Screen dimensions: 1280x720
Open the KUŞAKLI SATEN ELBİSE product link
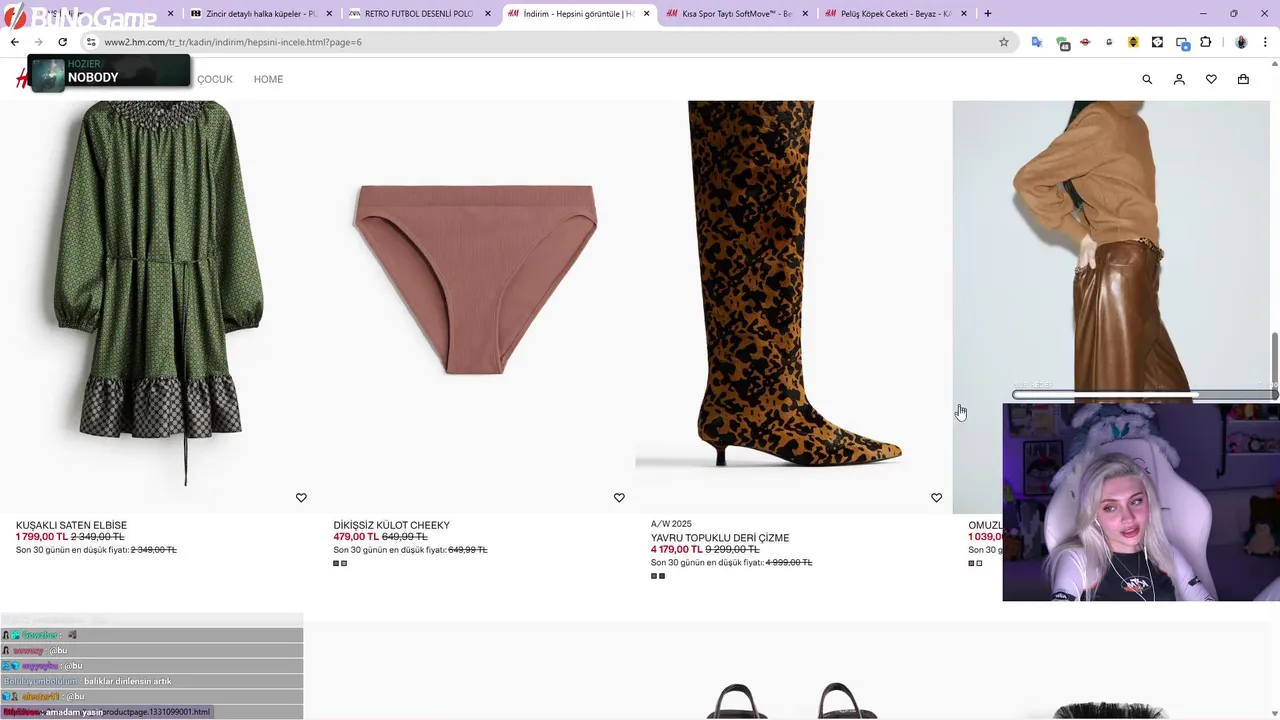click(x=71, y=525)
